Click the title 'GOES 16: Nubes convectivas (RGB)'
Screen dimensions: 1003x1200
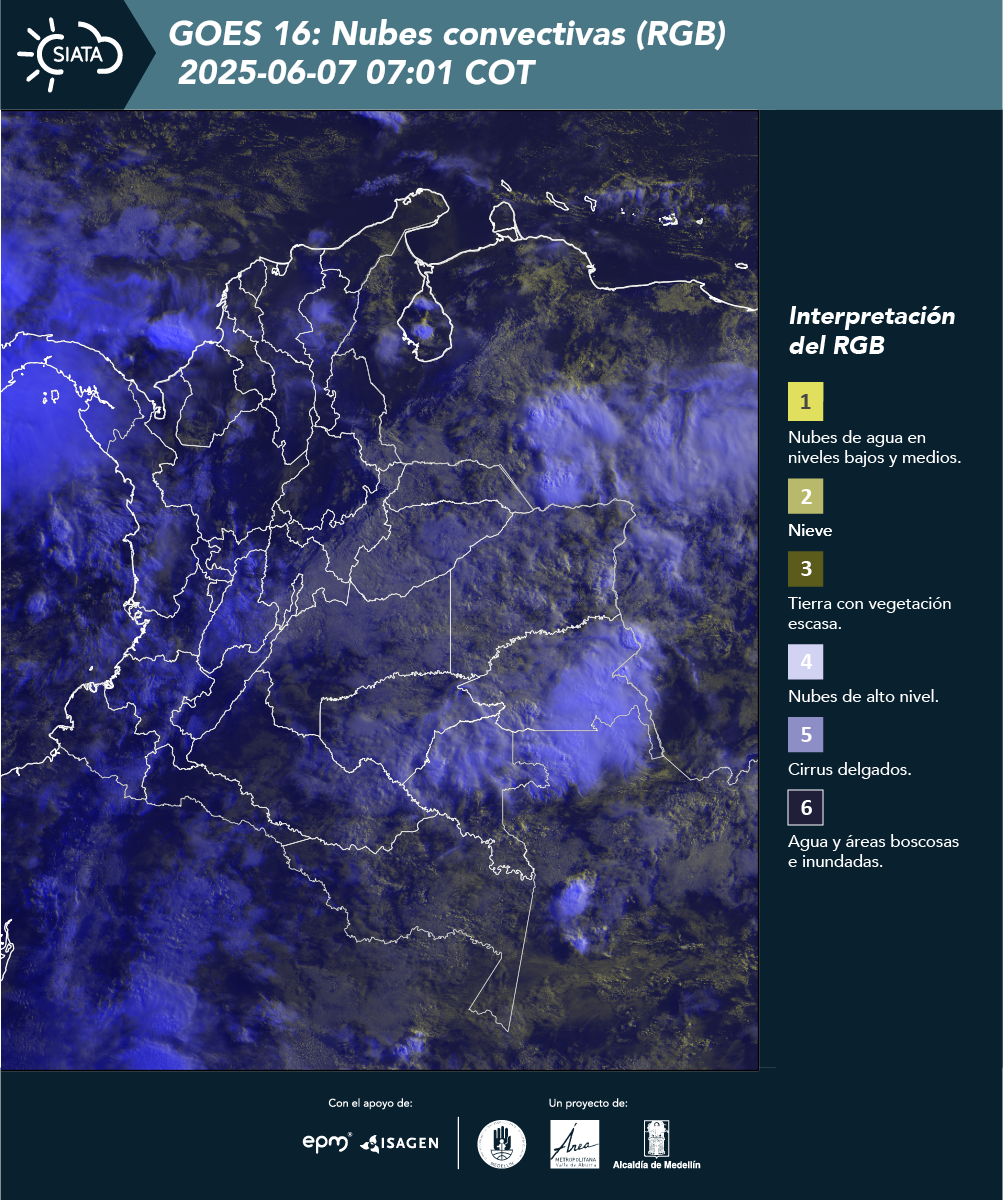(x=447, y=34)
